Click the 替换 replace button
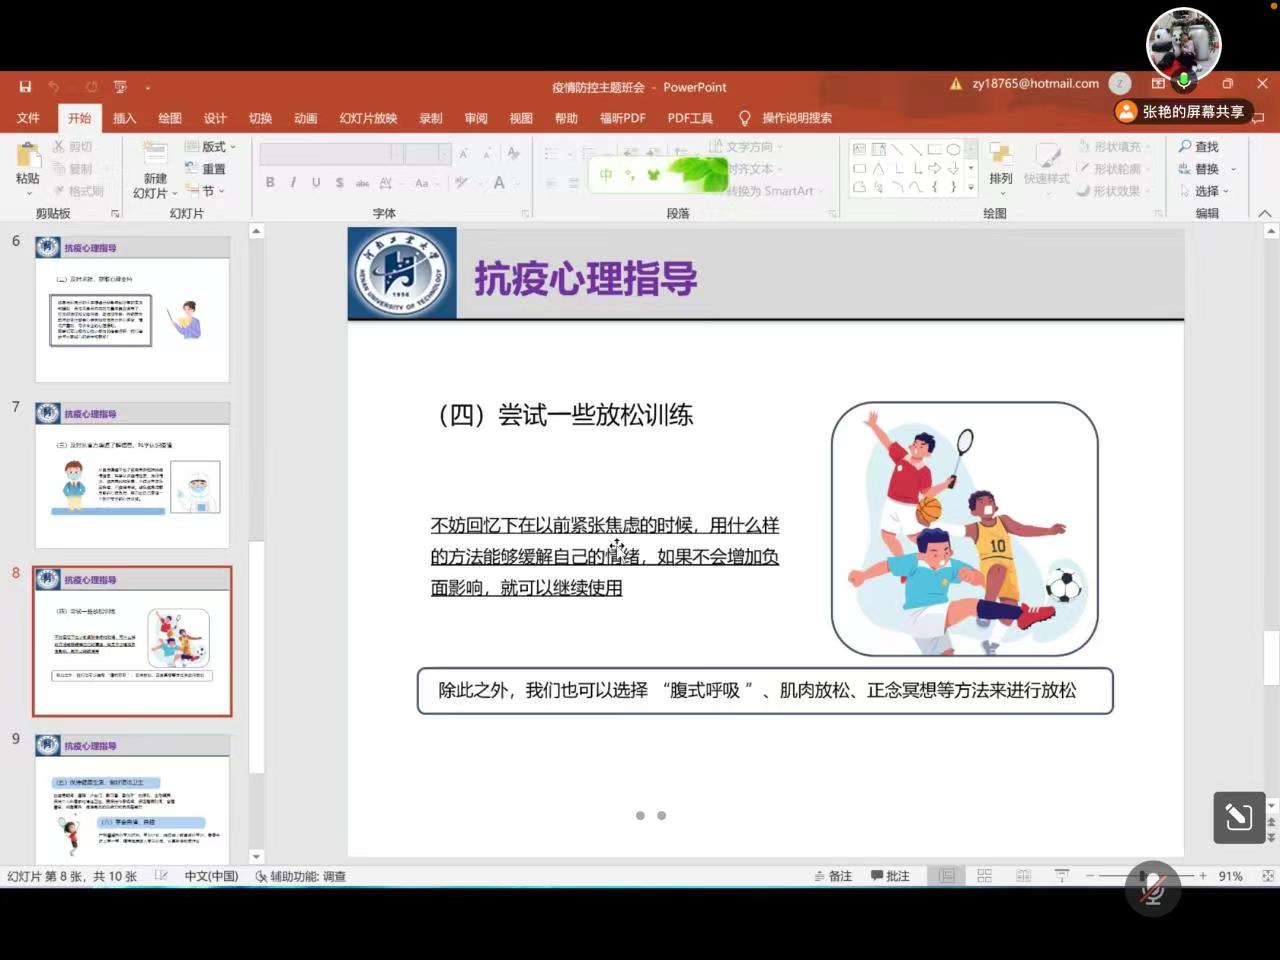Screen dimensions: 1280x960 tap(1207, 169)
